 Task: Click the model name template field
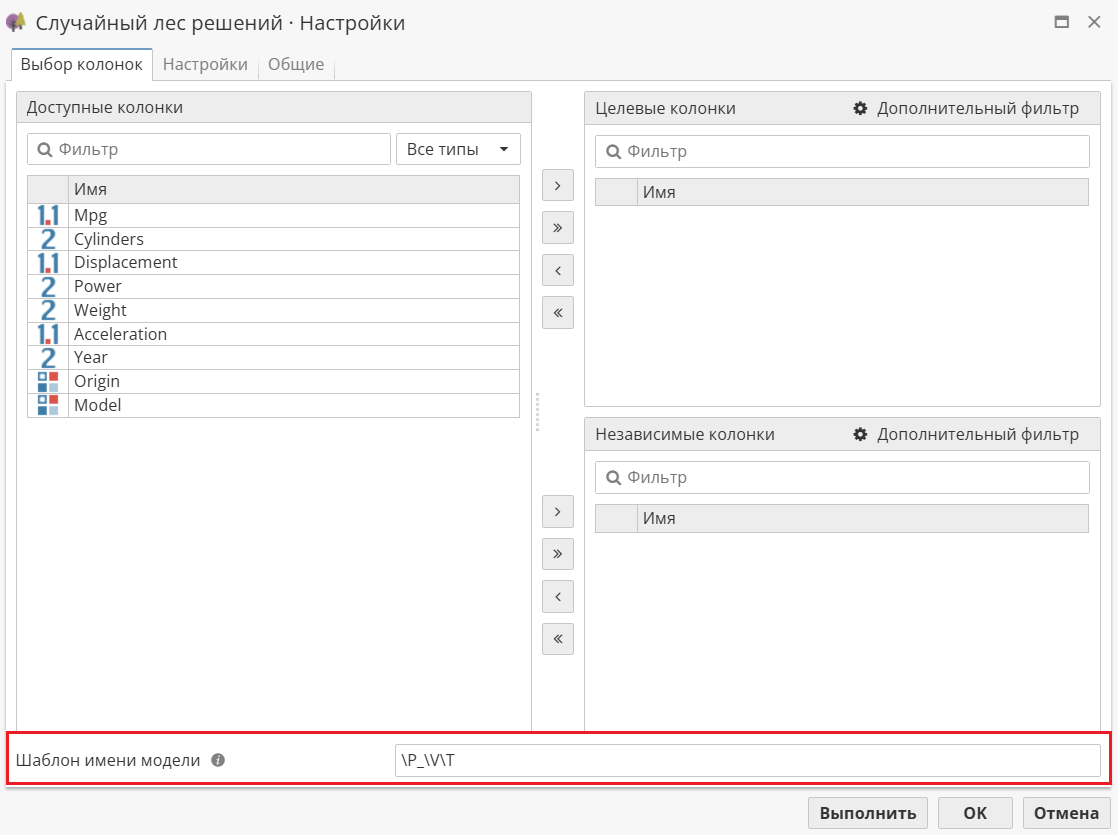tap(747, 760)
